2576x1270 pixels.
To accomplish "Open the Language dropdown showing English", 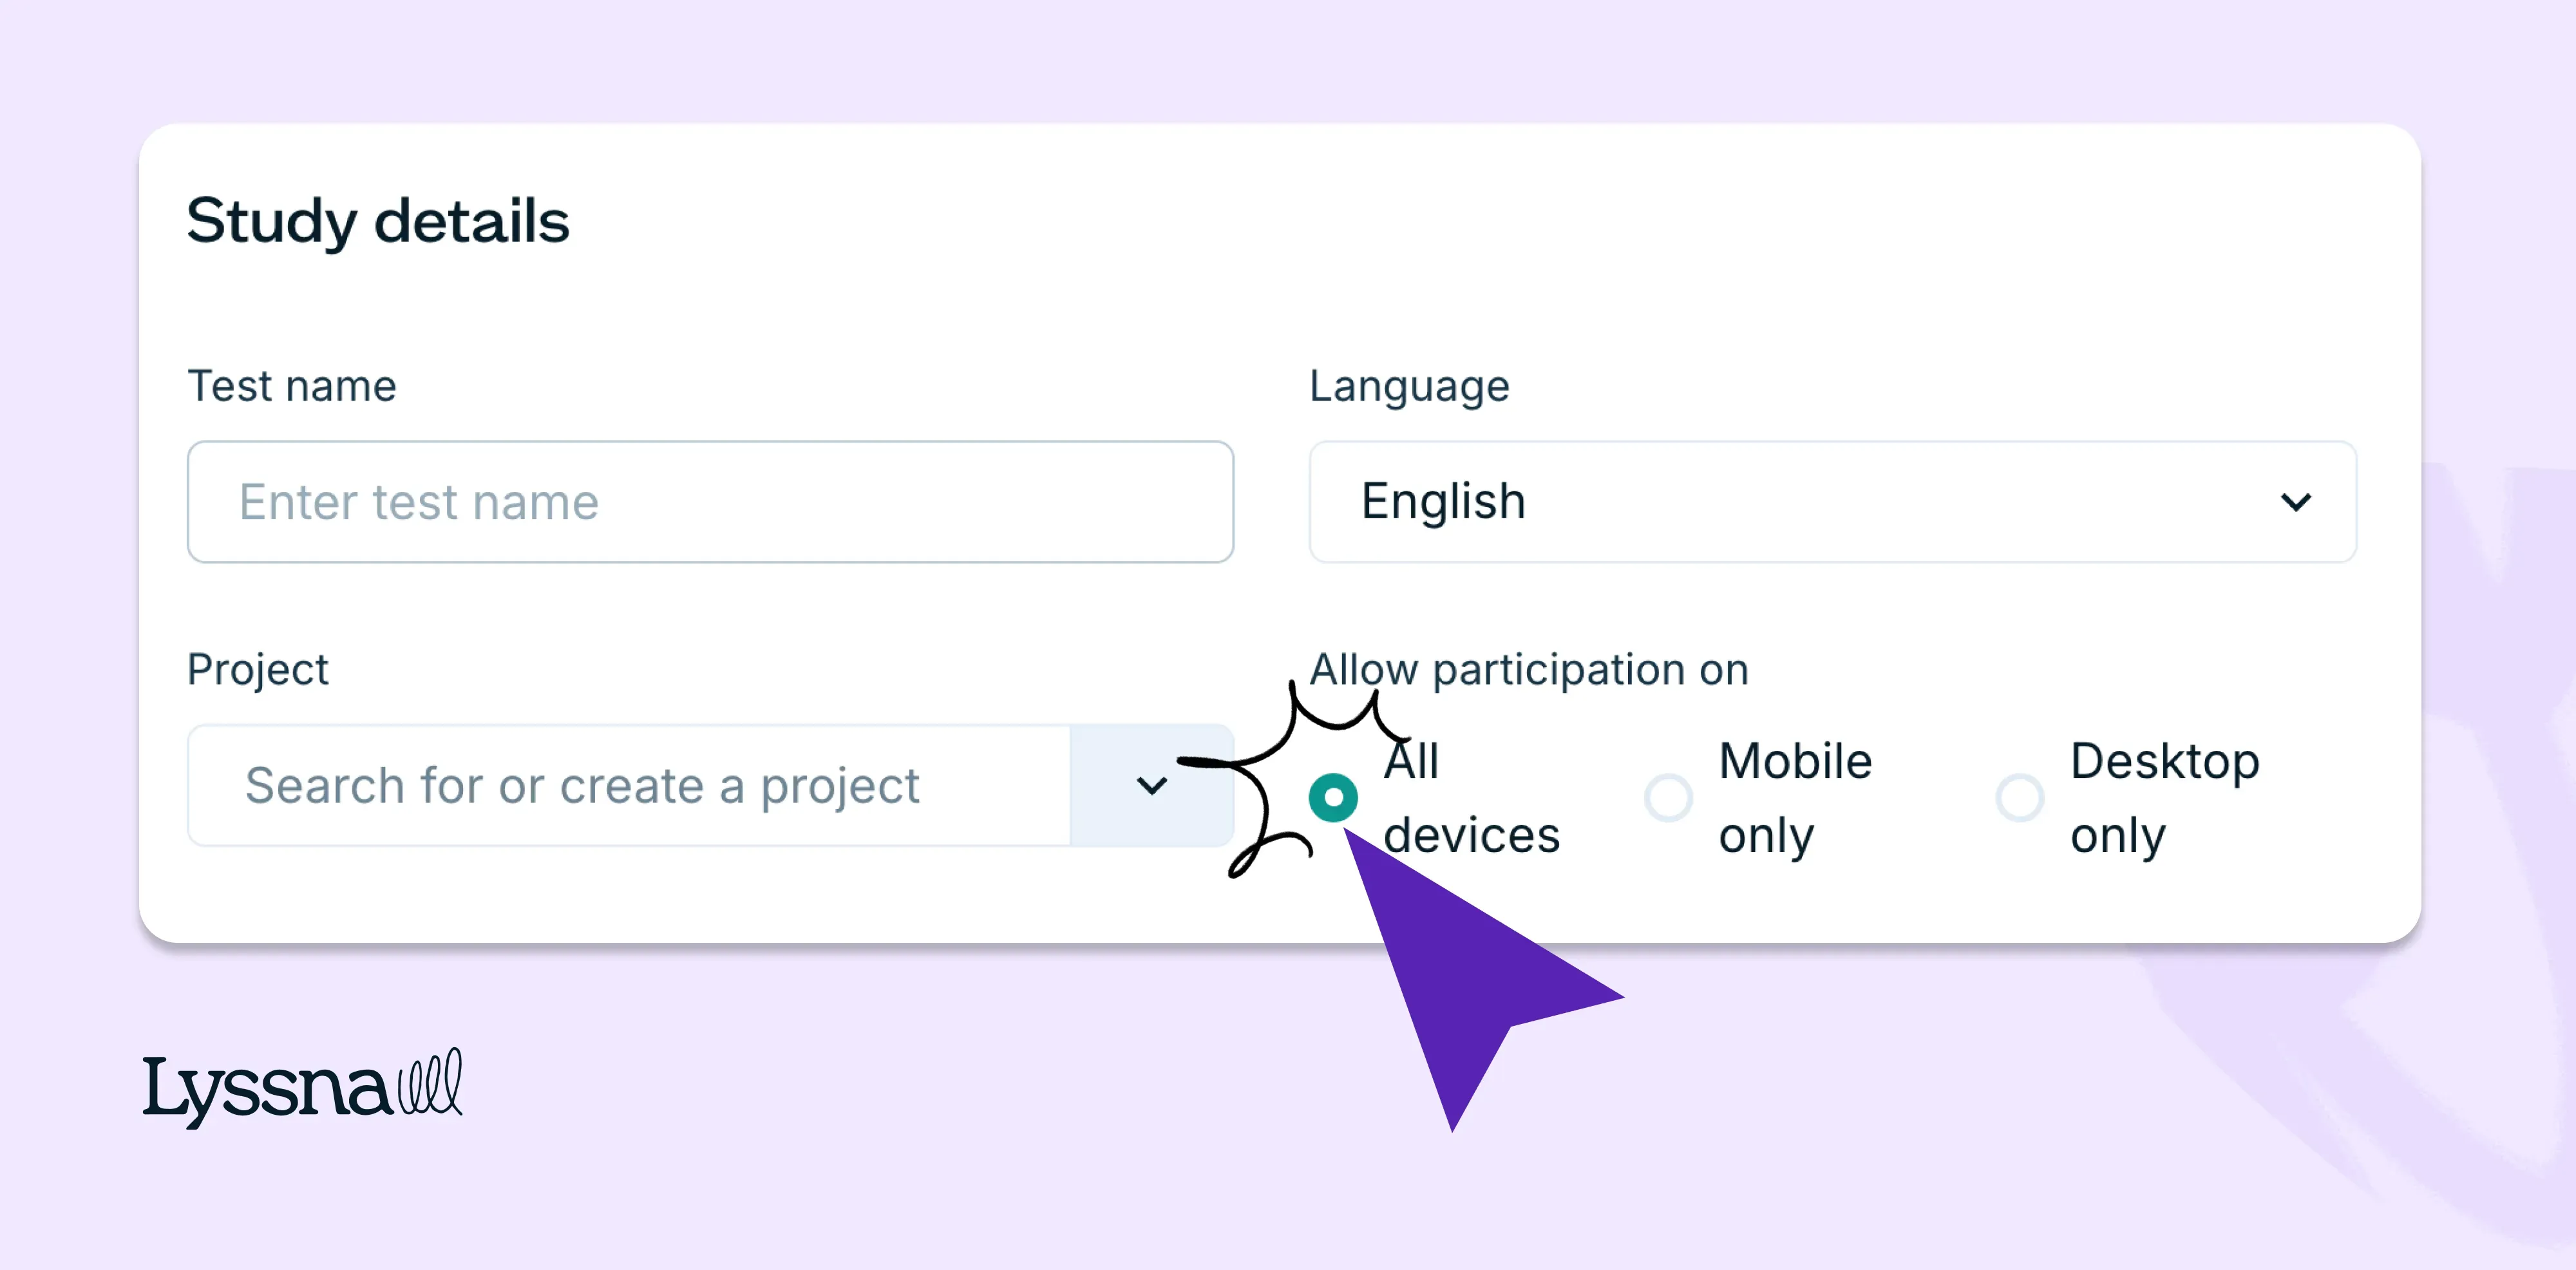I will [x=1834, y=501].
